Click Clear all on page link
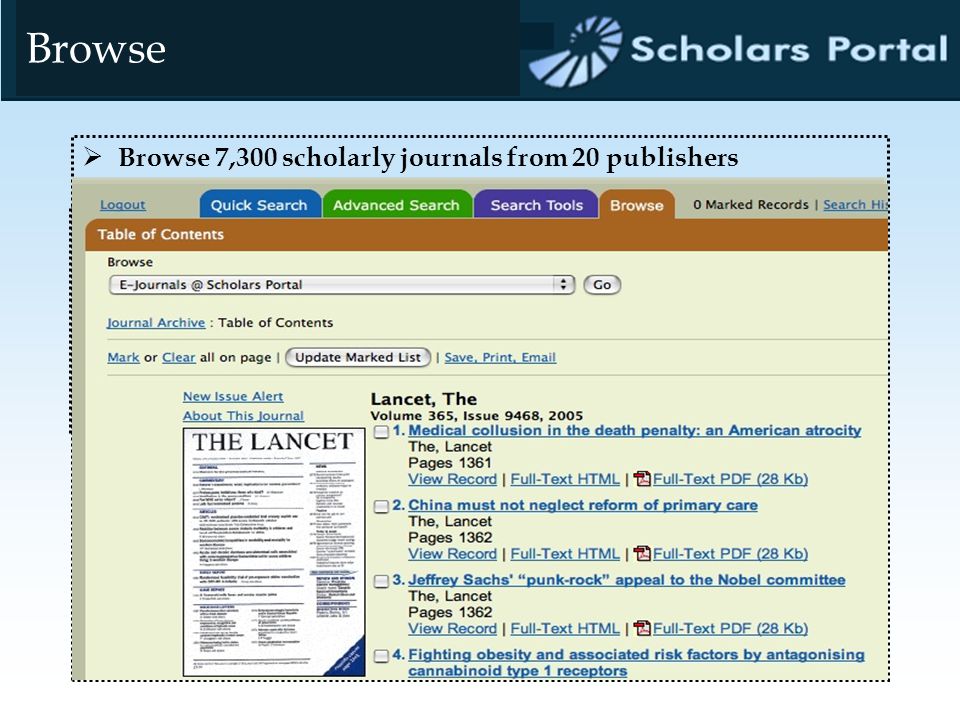Screen dimensions: 960x720 coord(178,358)
